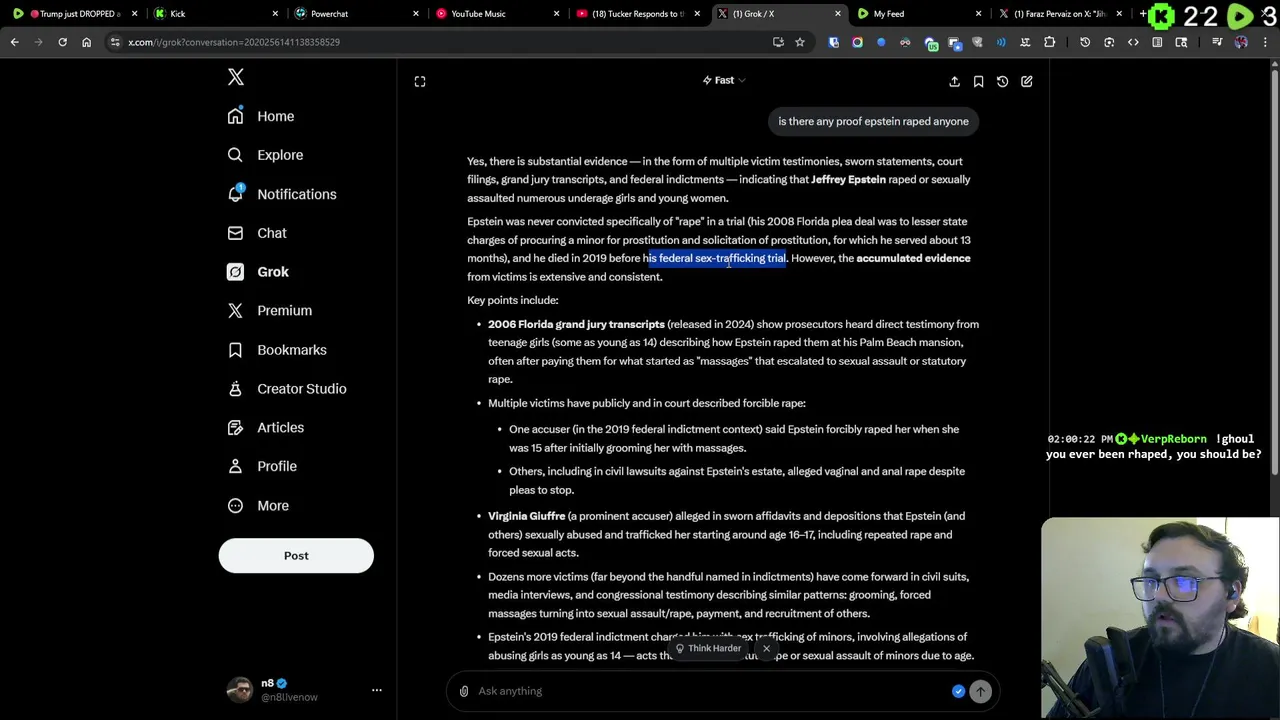Open Bookmarks in the sidebar
Screen dimensions: 1280x720
tap(277, 350)
